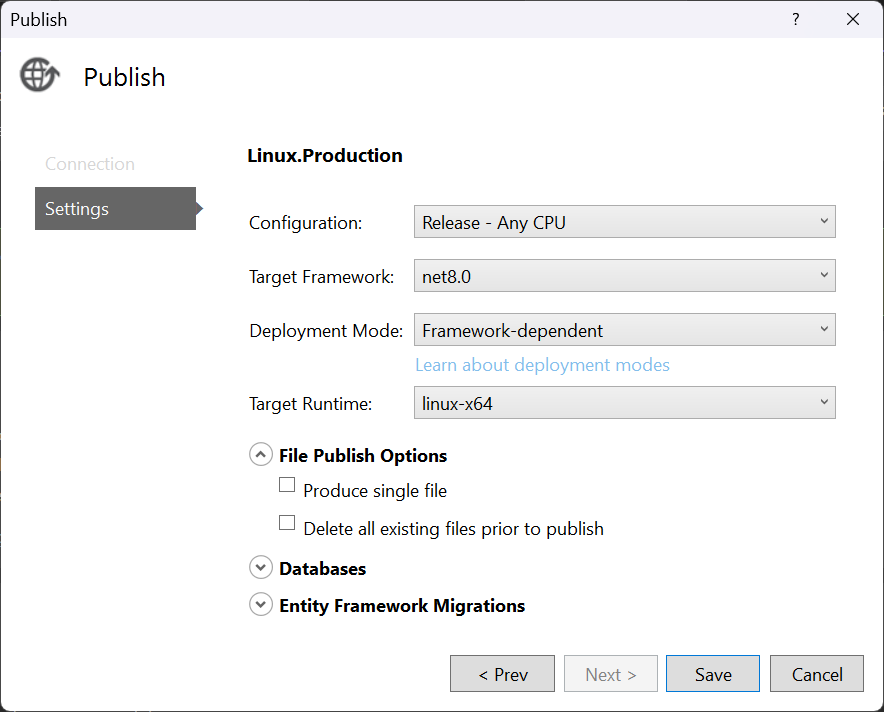The image size is (884, 712).
Task: Click the help question mark button
Action: (x=796, y=19)
